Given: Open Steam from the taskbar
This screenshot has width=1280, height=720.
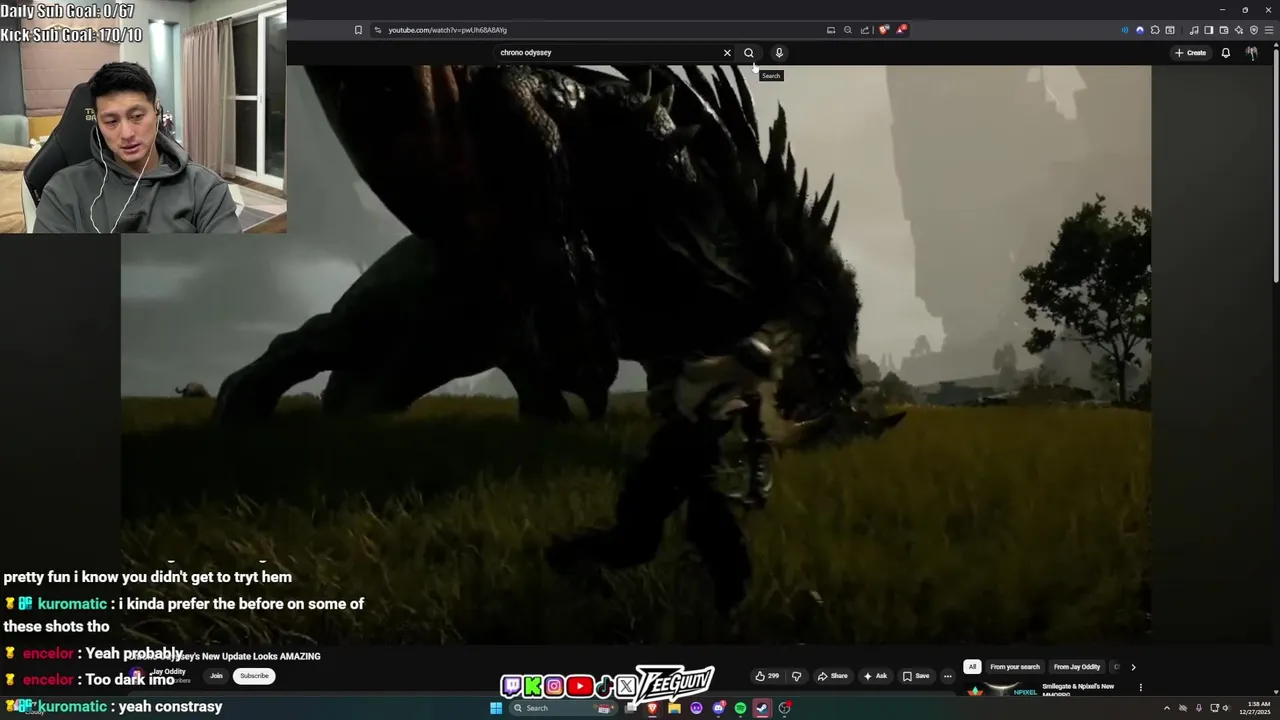Looking at the screenshot, I should click(762, 708).
